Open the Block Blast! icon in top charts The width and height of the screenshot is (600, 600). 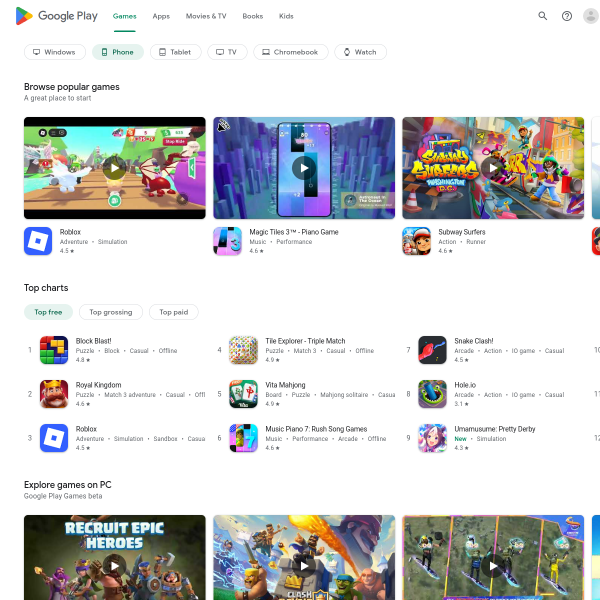click(54, 350)
